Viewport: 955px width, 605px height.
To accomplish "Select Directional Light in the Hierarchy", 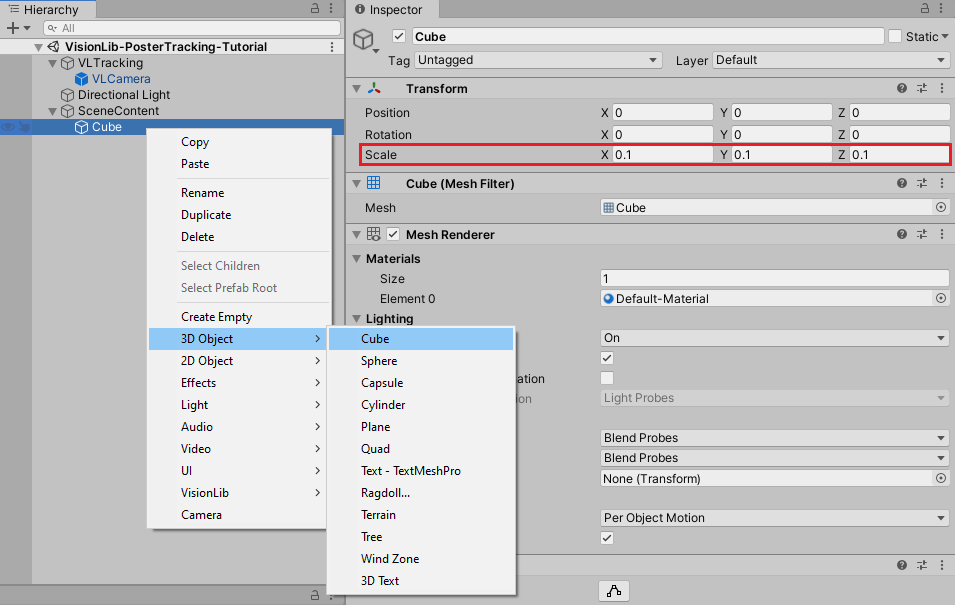I will pos(124,95).
